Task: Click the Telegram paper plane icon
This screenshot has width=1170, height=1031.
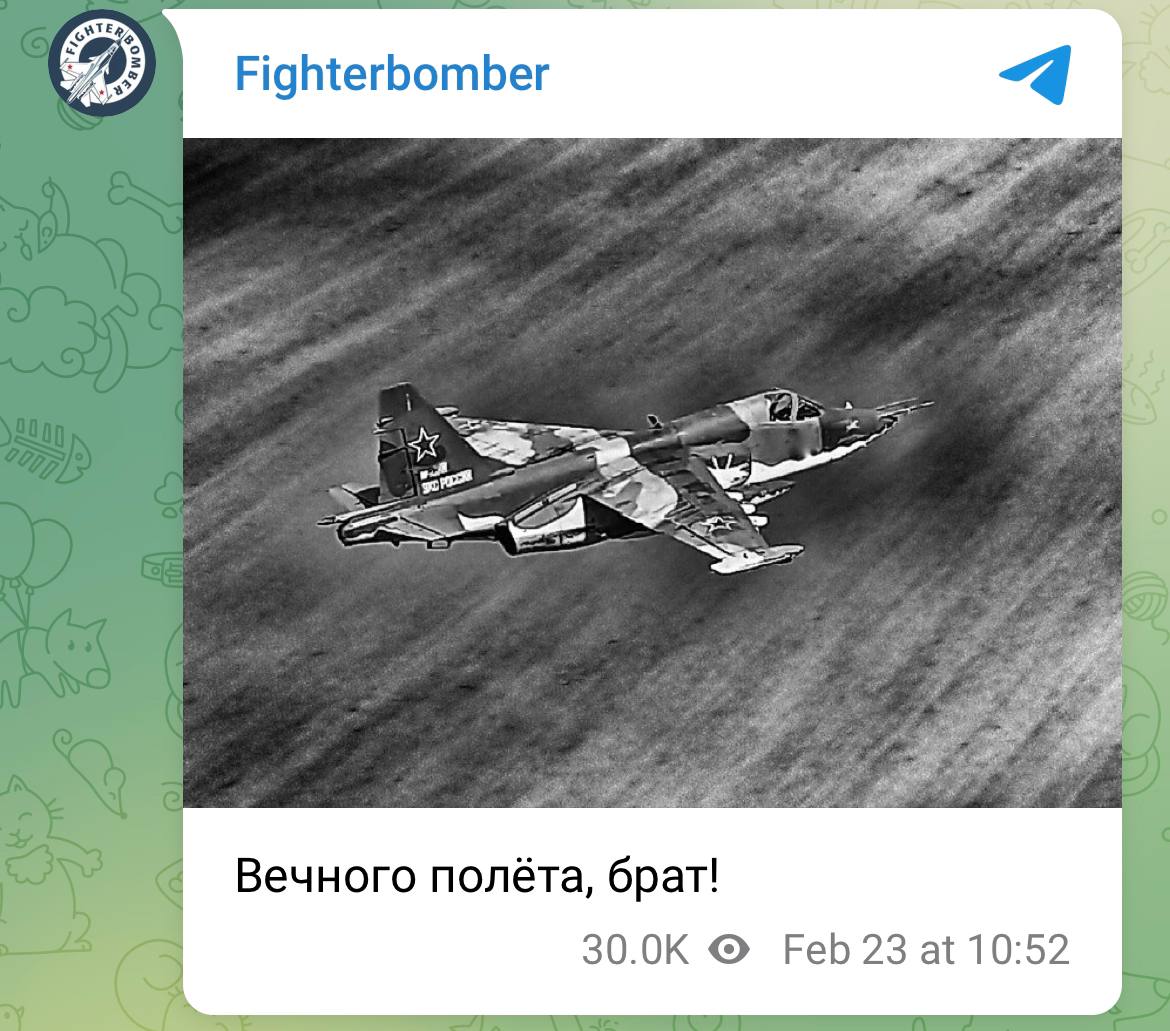Action: (1036, 74)
